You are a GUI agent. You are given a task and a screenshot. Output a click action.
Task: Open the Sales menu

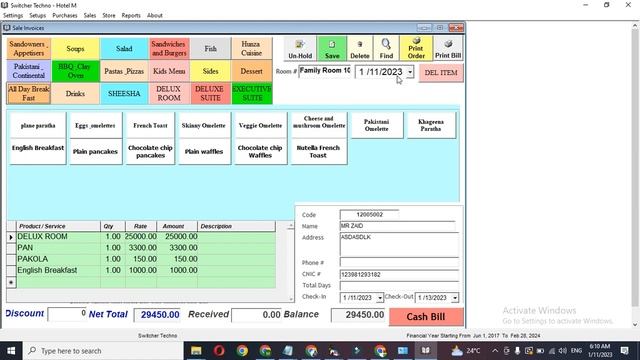coord(90,16)
